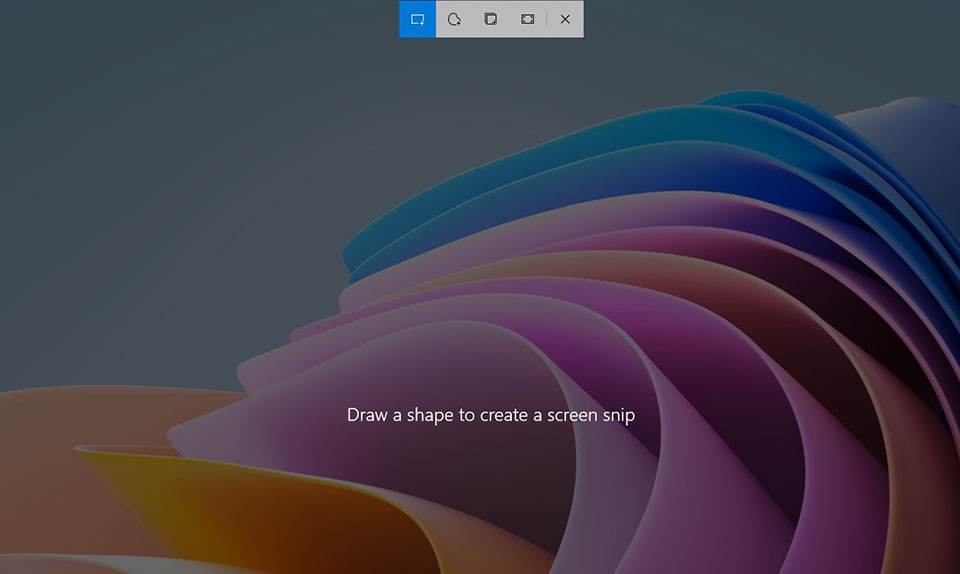This screenshot has width=960, height=574.
Task: Switch to Window Snip mode
Action: (x=490, y=19)
